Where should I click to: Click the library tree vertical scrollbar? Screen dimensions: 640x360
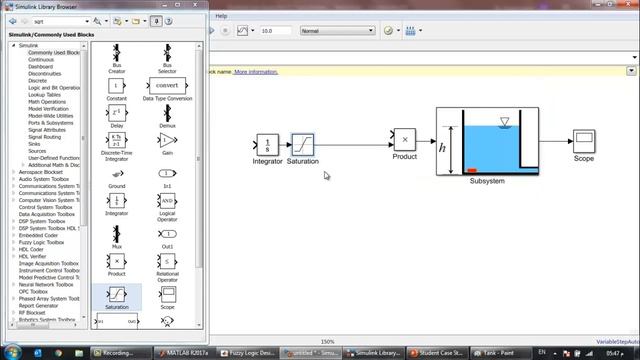tap(84, 137)
